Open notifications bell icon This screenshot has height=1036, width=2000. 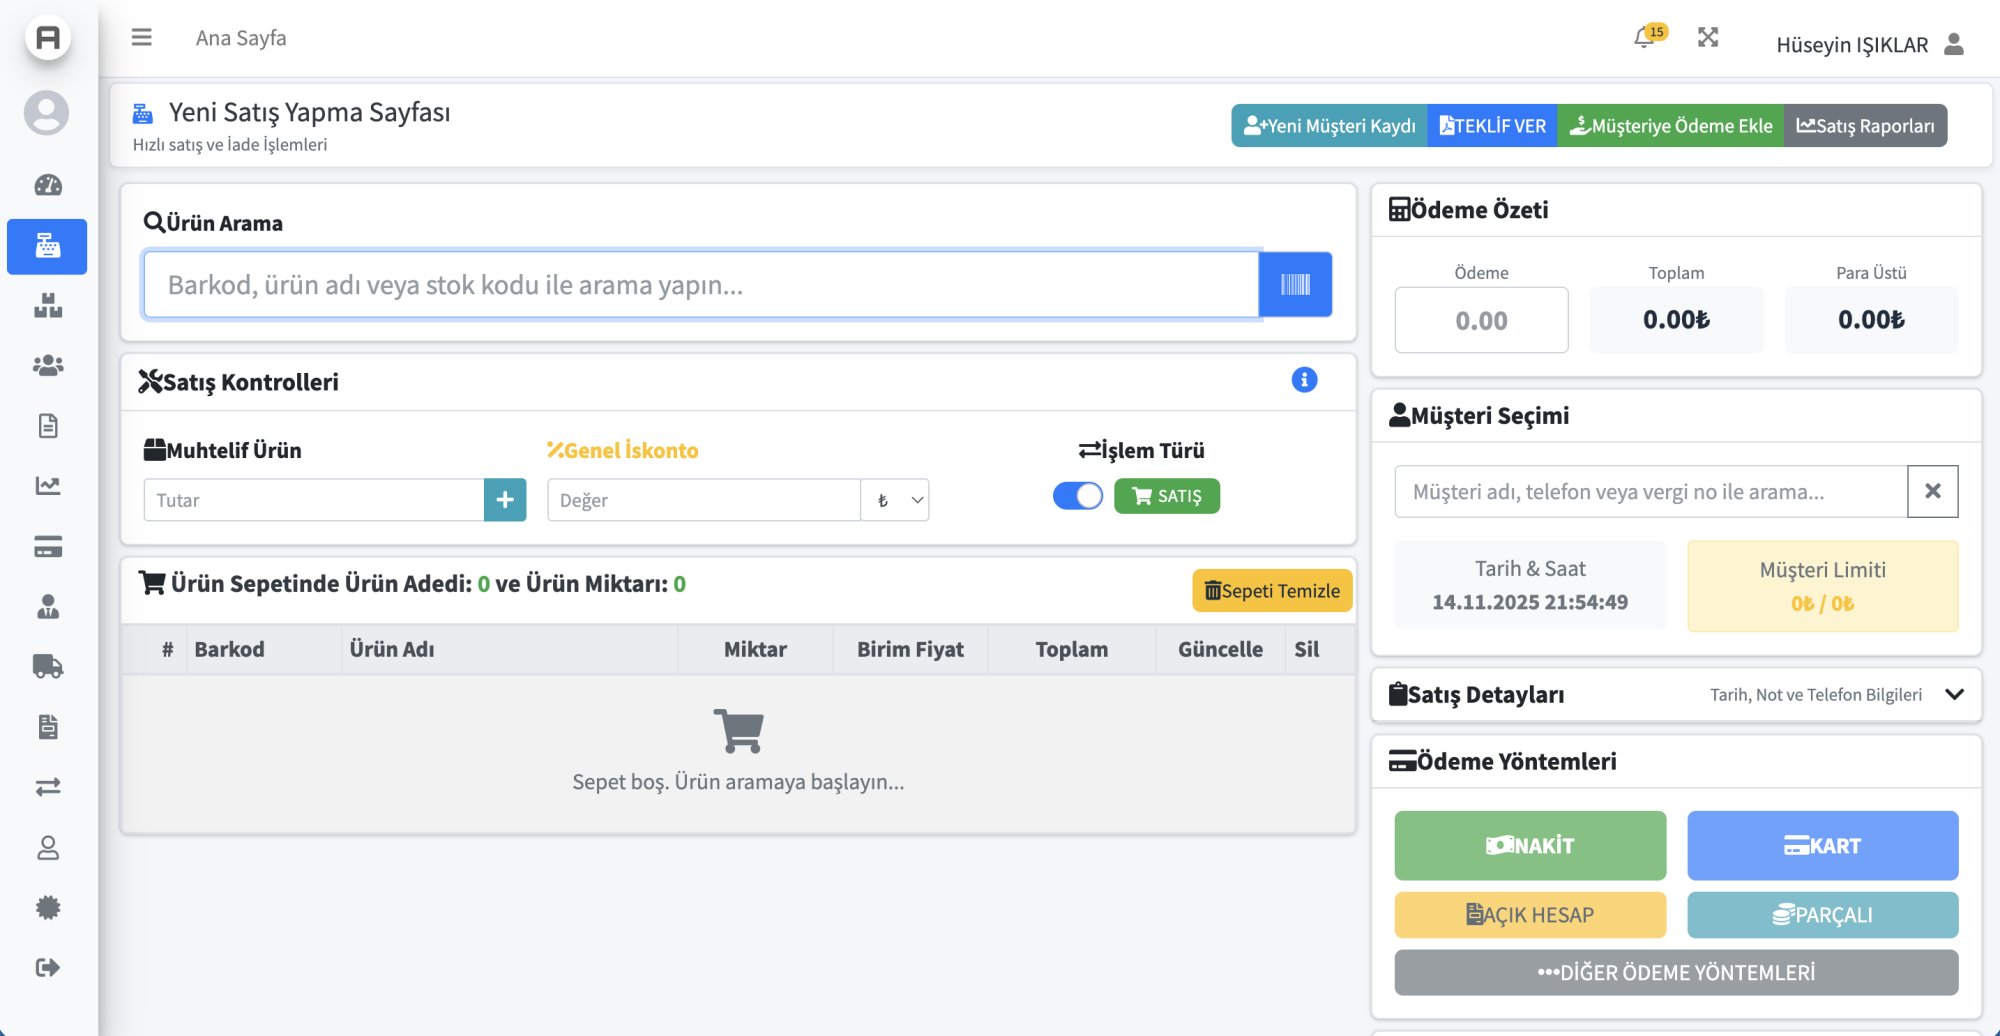click(x=1643, y=39)
